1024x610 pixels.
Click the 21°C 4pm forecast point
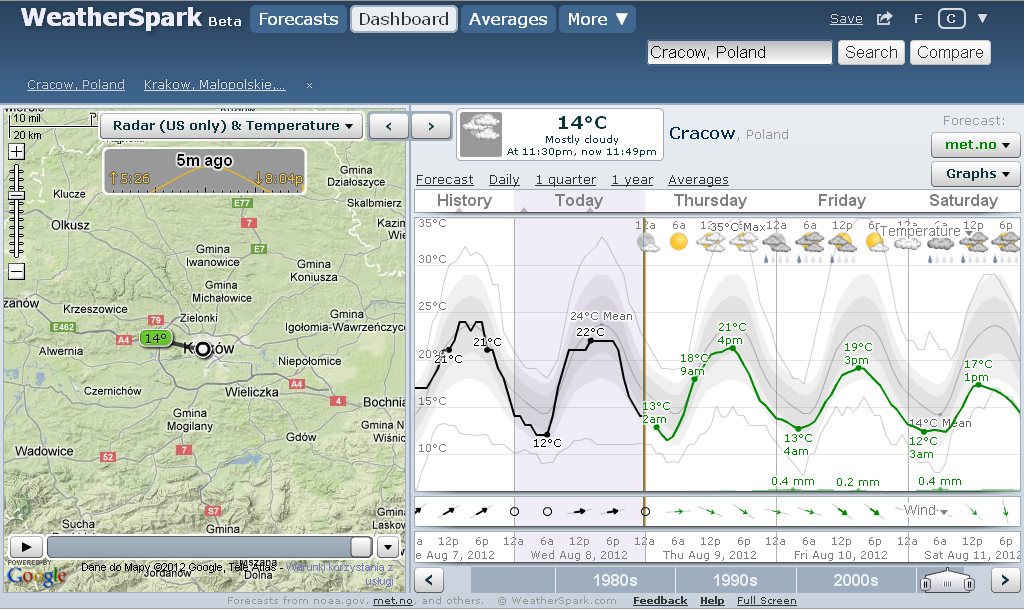[733, 348]
